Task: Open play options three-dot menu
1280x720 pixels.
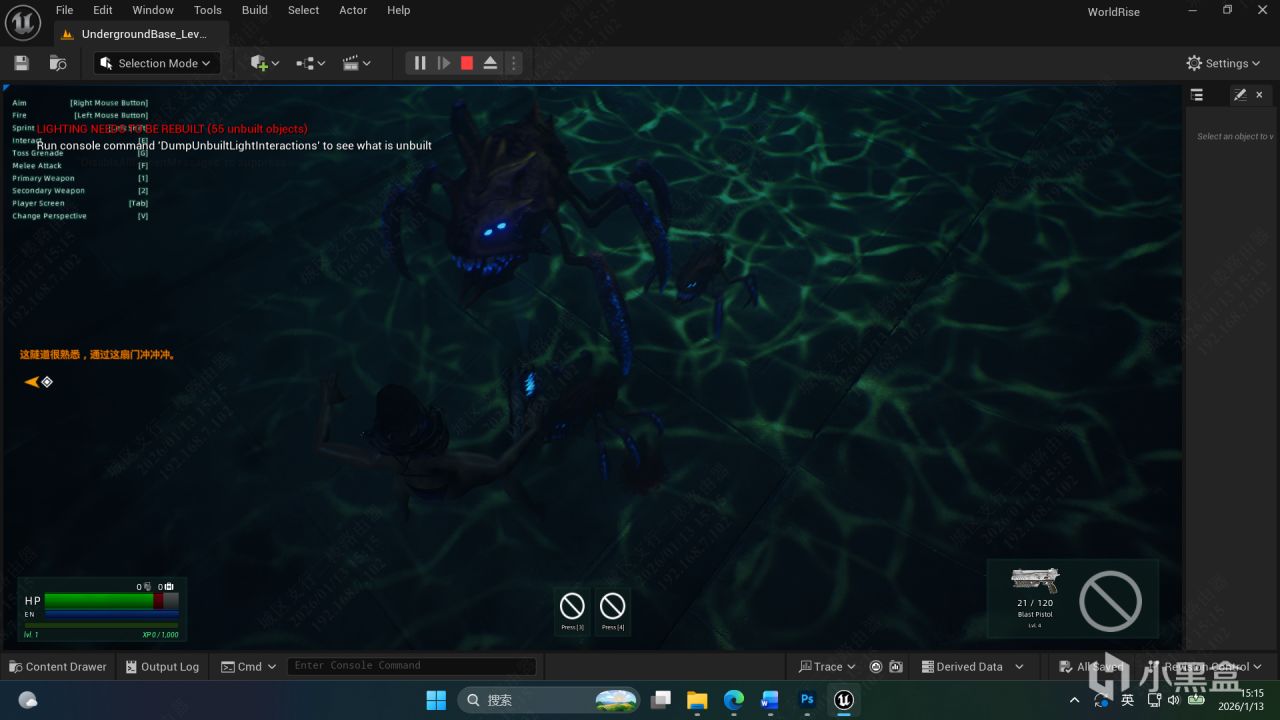Action: click(x=514, y=63)
